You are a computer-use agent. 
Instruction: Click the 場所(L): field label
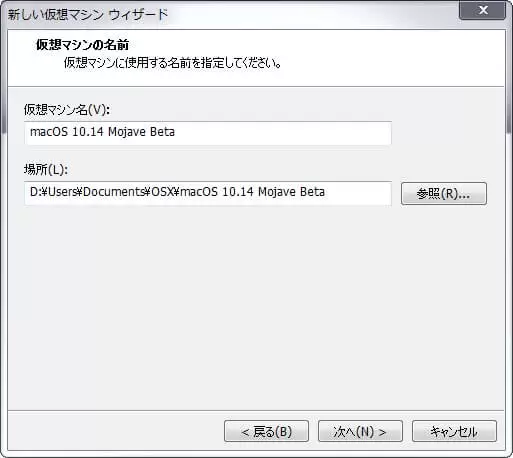point(46,169)
